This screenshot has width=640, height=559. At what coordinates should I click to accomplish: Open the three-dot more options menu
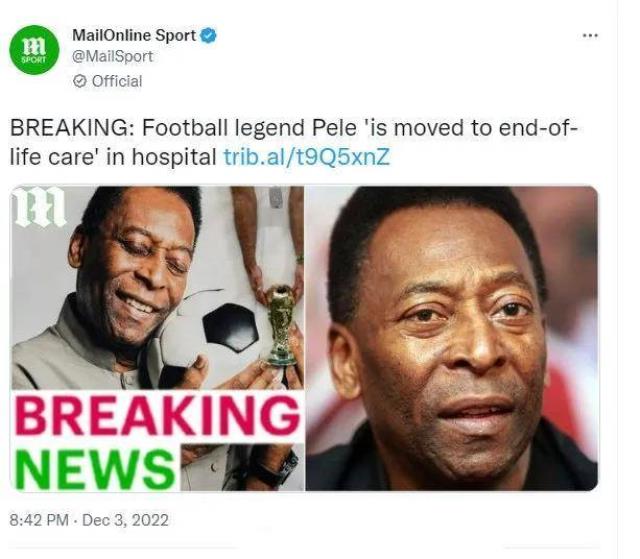click(590, 36)
